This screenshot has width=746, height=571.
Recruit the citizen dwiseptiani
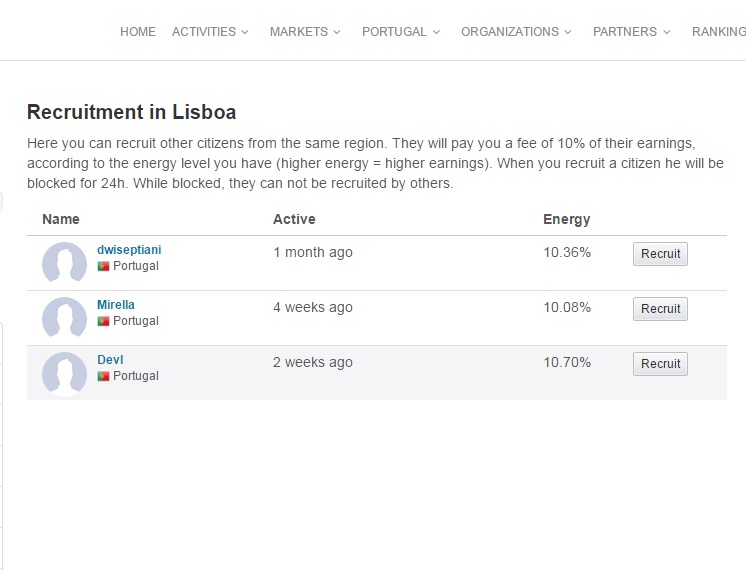660,254
